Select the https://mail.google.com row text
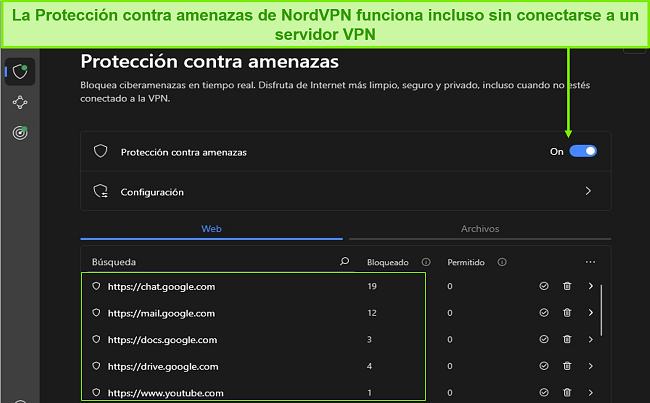This screenshot has height=403, width=650. (x=161, y=313)
